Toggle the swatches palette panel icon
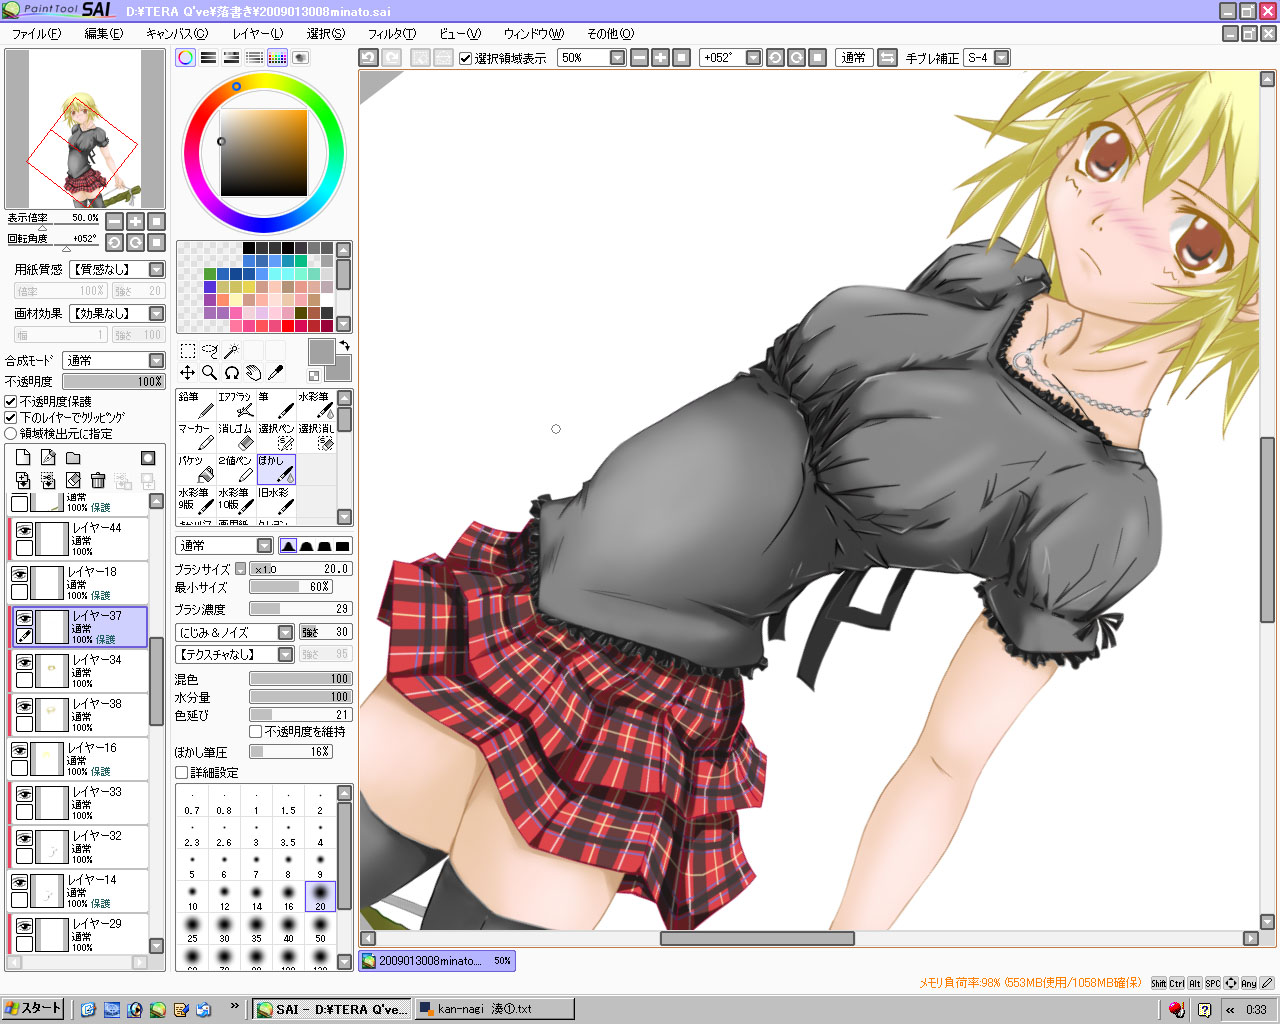 [277, 58]
